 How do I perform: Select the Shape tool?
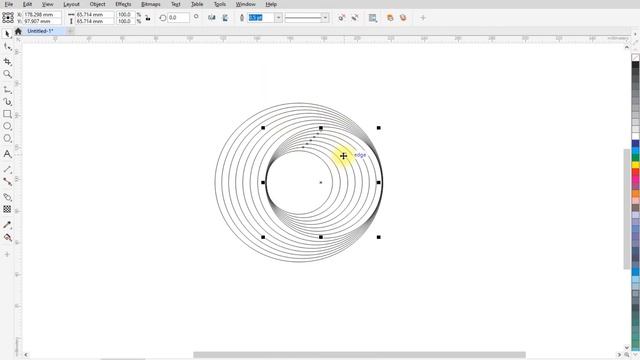pyautogui.click(x=7, y=47)
